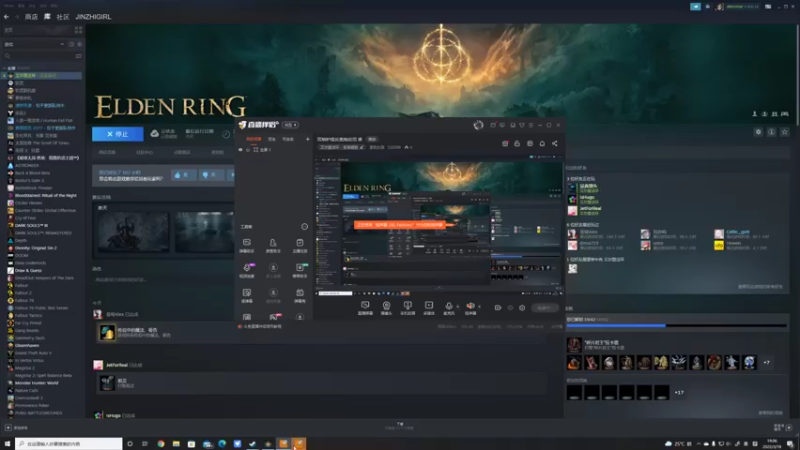Open the 商店 store menu in Steam
The width and height of the screenshot is (800, 450).
[x=31, y=17]
